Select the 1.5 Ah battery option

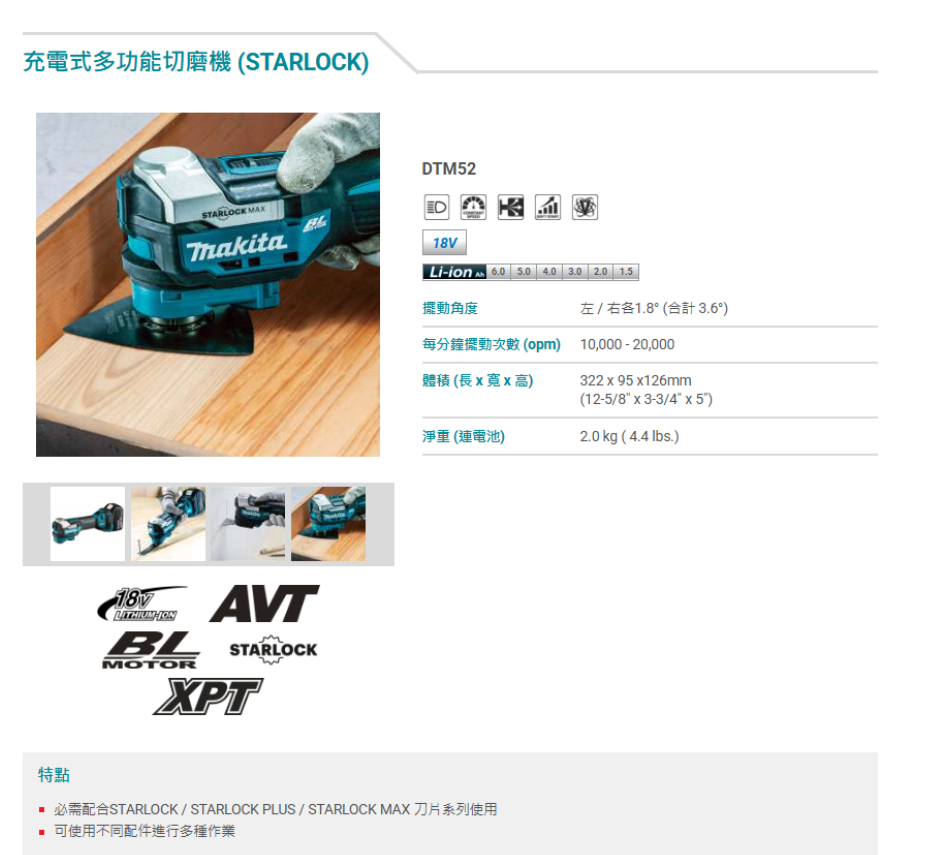(x=626, y=272)
